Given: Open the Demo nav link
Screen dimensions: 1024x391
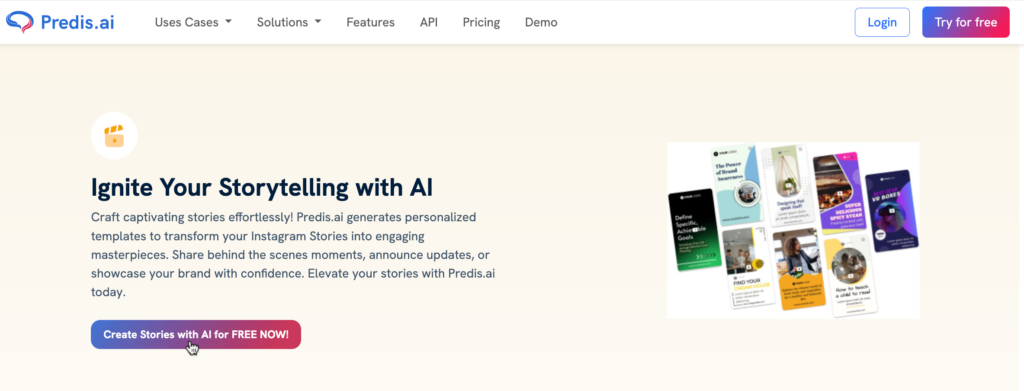Looking at the screenshot, I should click(541, 22).
